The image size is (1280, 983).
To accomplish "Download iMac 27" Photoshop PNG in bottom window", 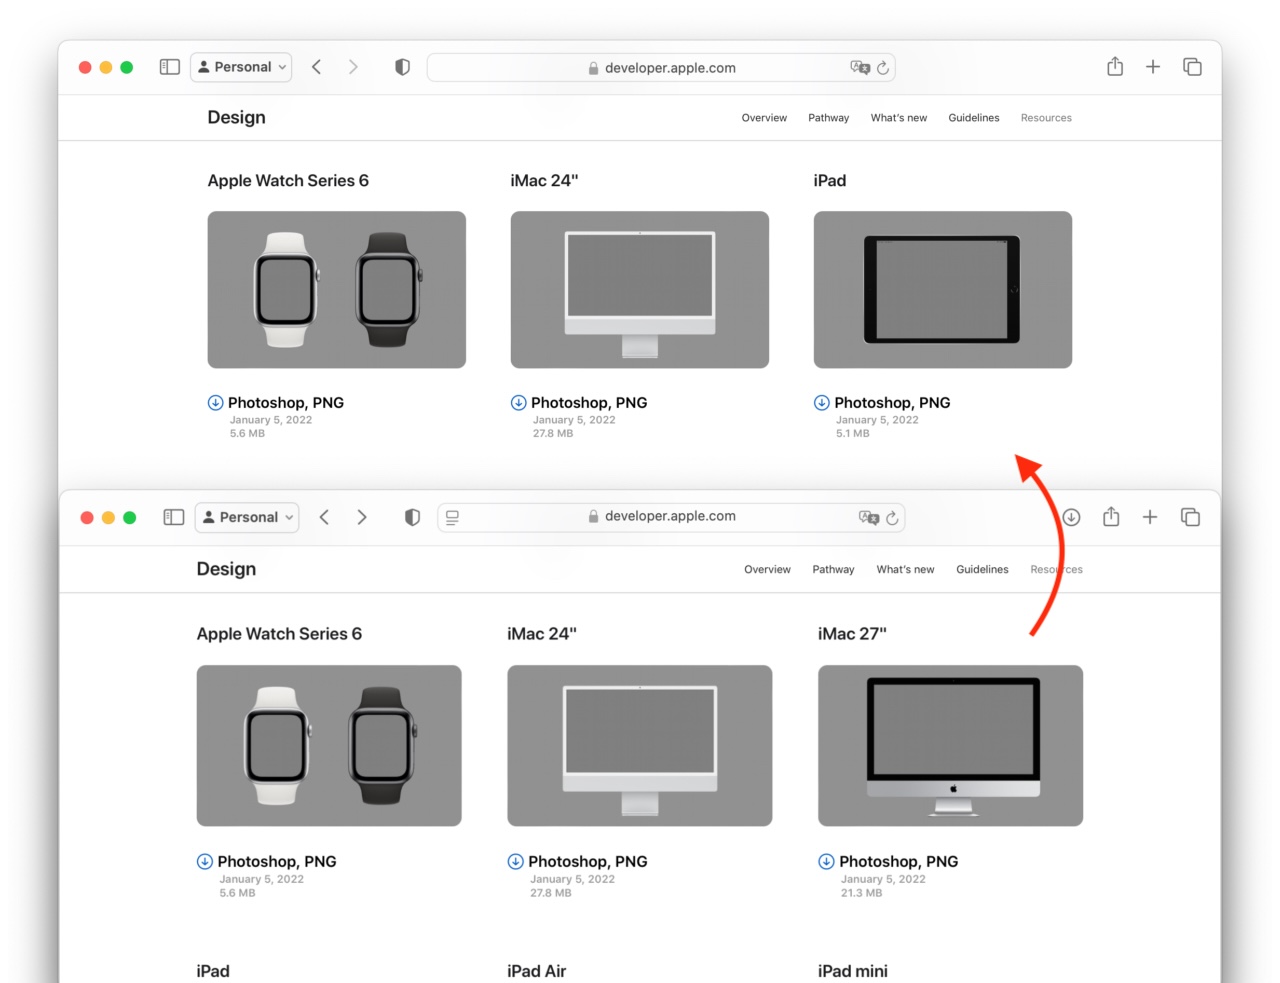I will click(x=888, y=862).
